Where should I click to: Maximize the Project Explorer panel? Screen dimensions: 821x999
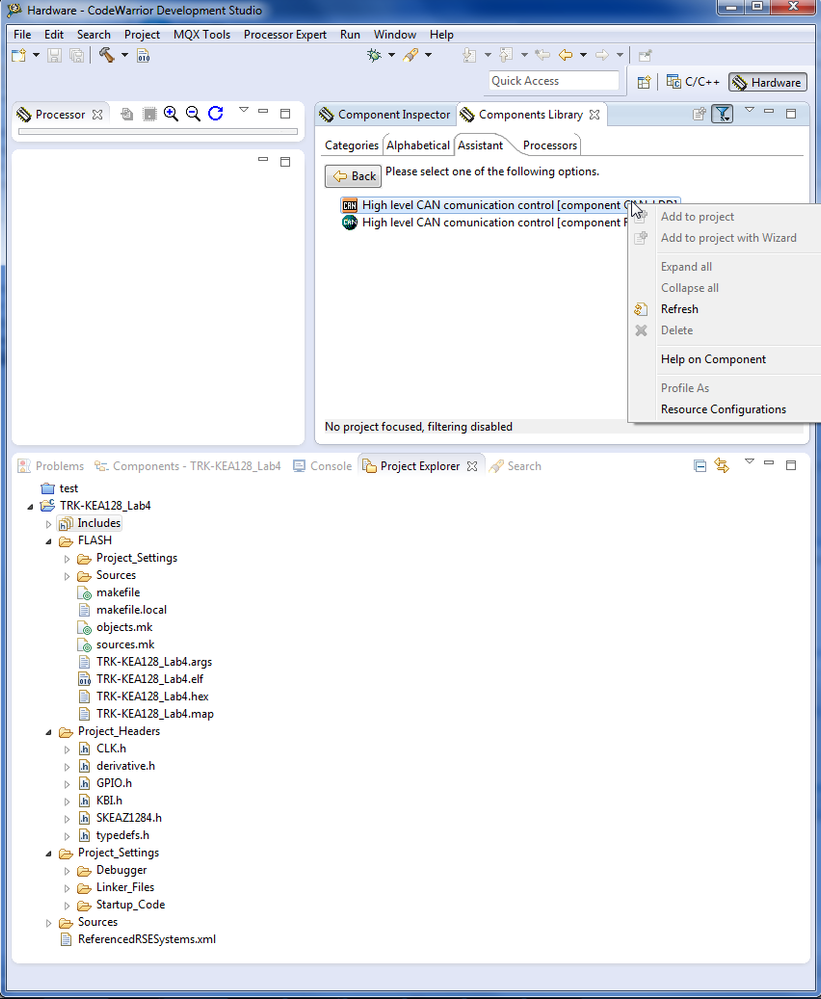point(791,465)
